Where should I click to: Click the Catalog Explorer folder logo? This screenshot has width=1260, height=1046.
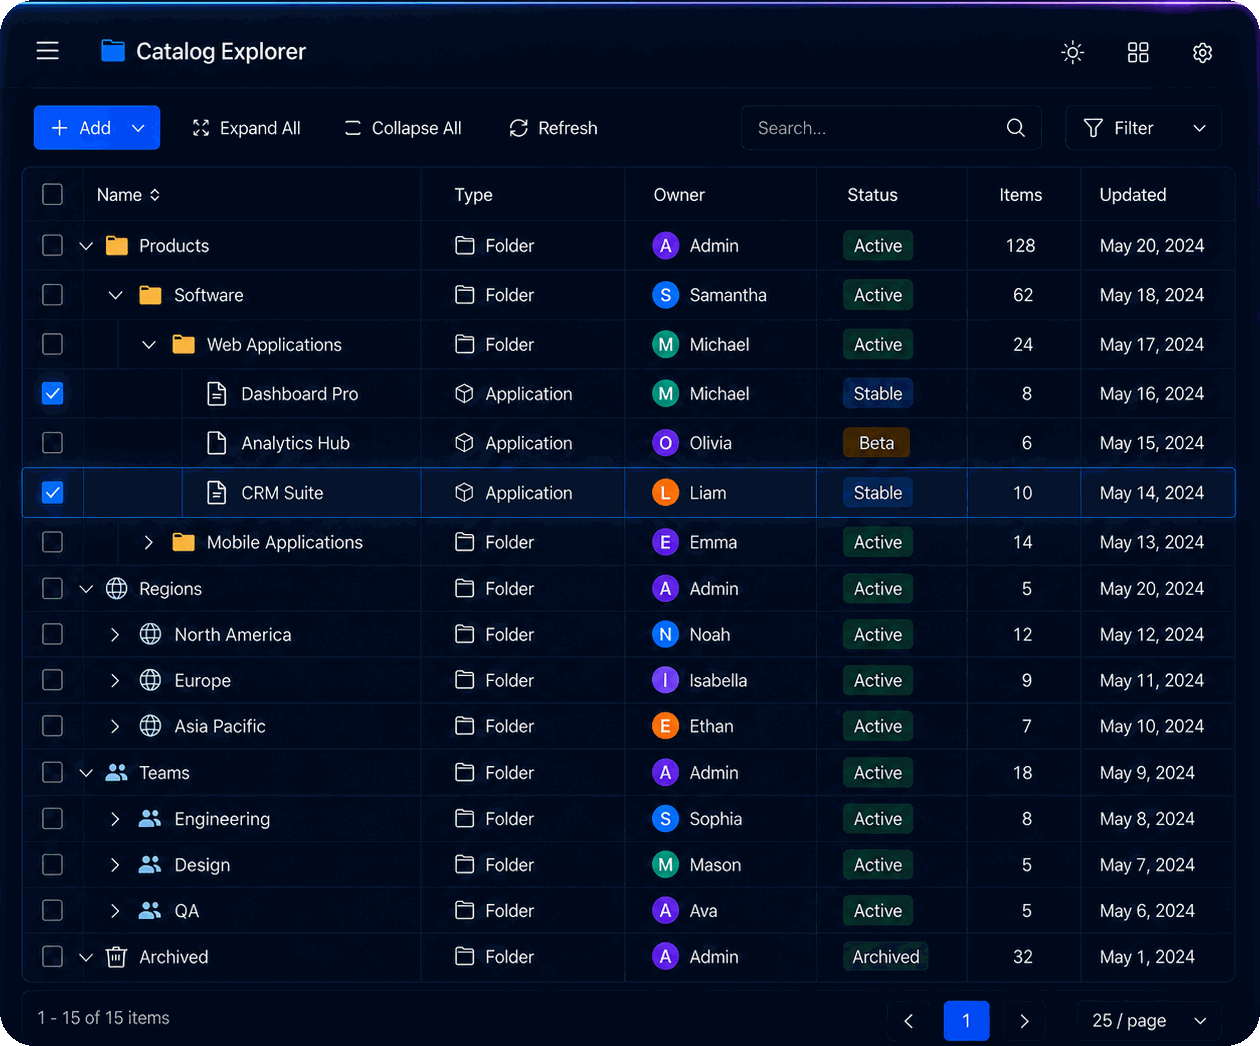(x=113, y=51)
